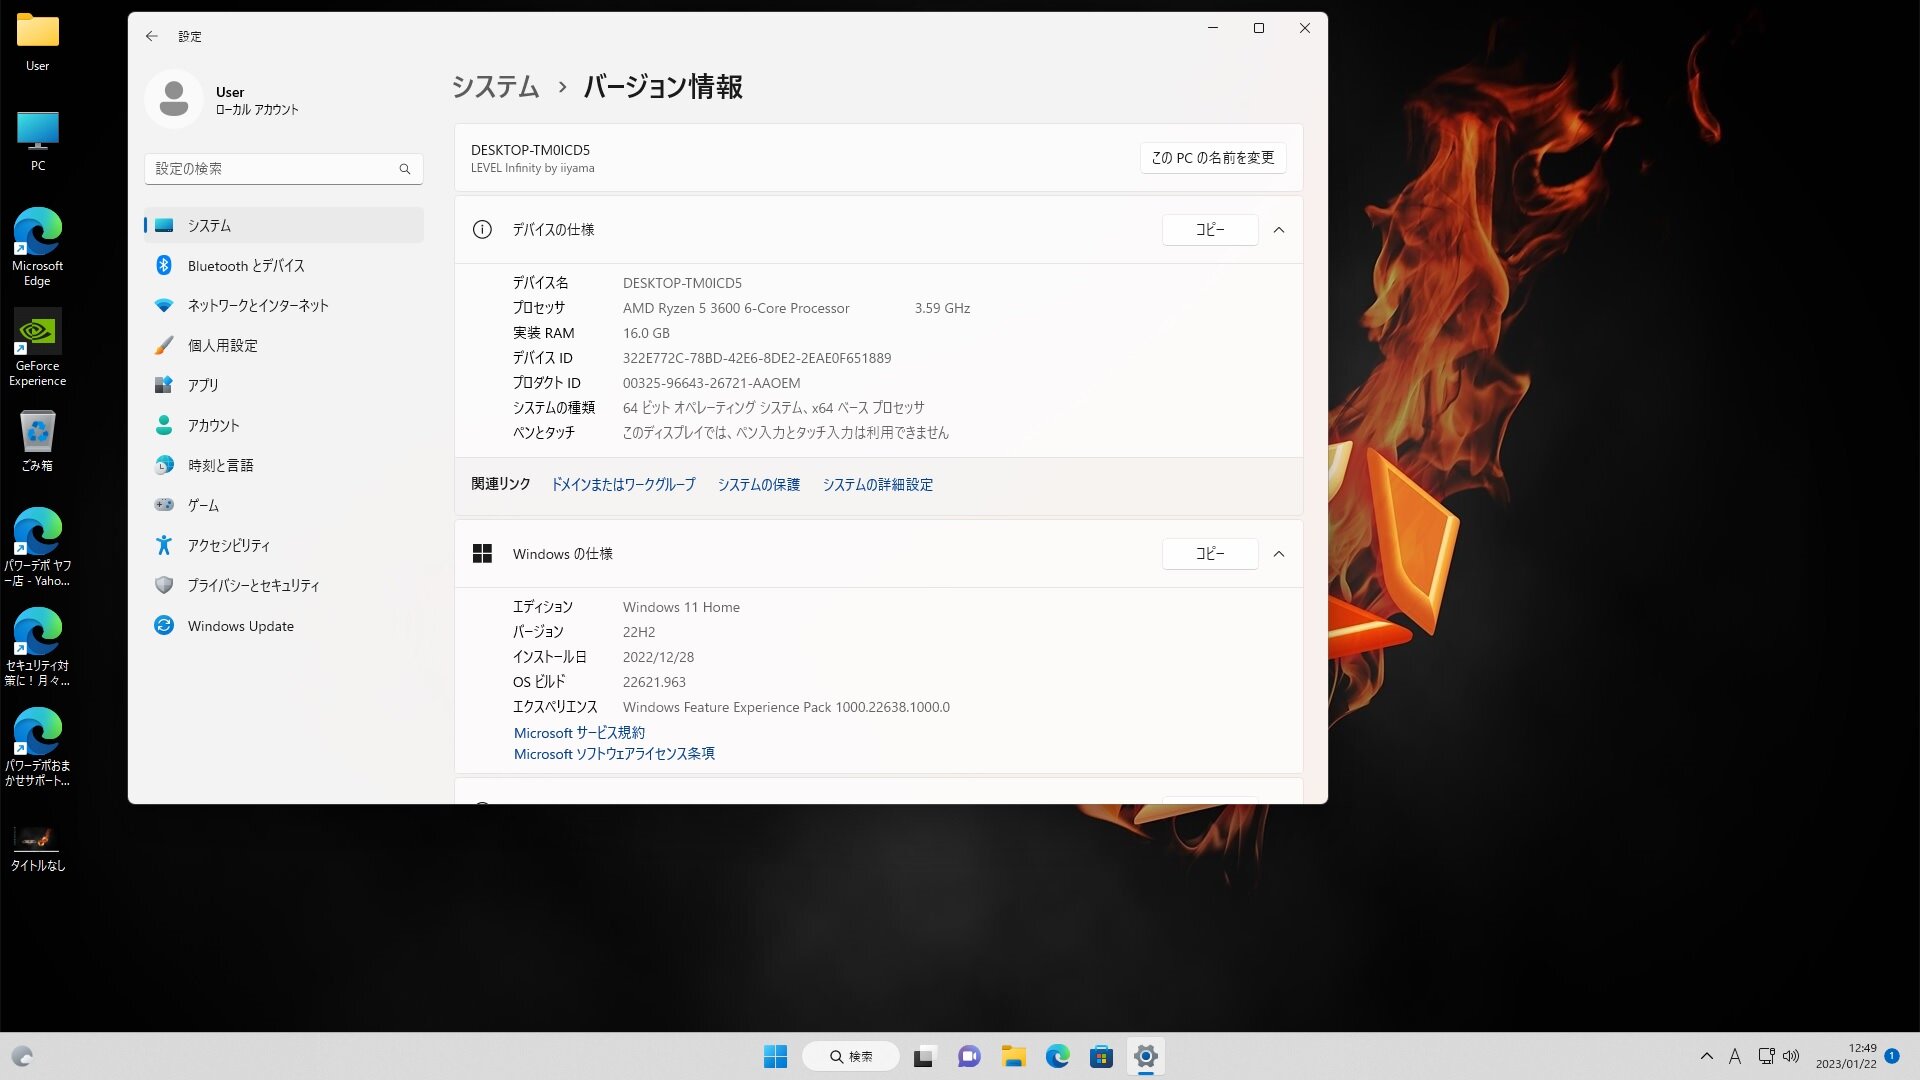Open Microsoft サービス規約 link

tap(579, 733)
